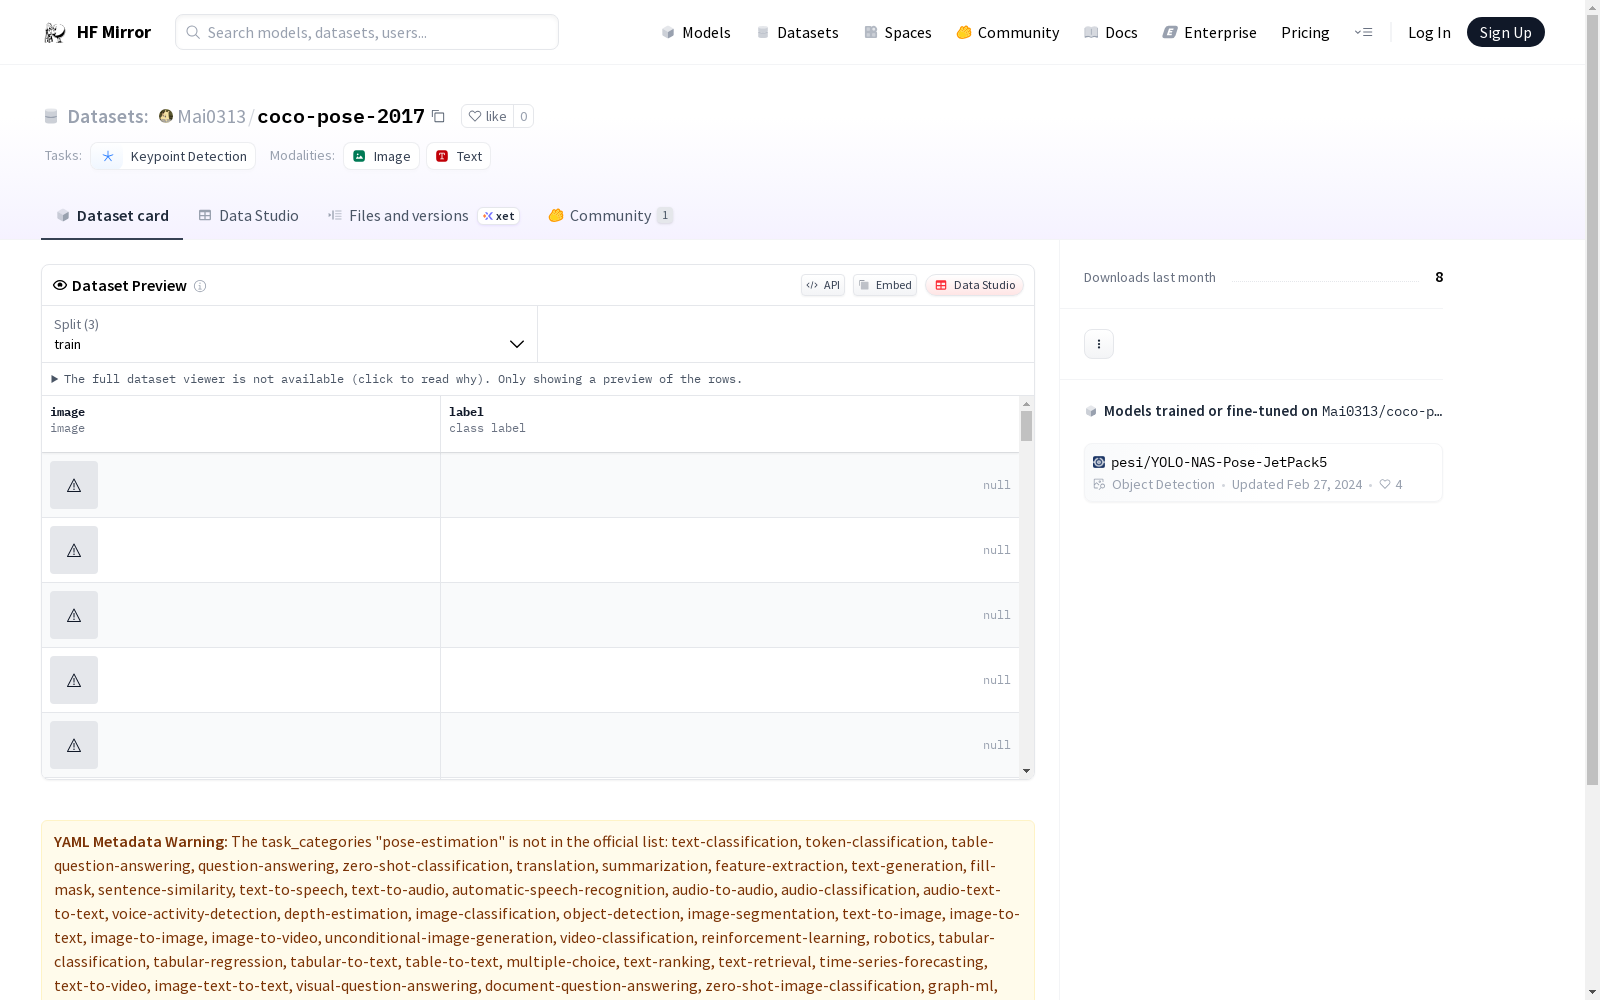Open Data Studio from the preview header
Image resolution: width=1600 pixels, height=1000 pixels.
974,285
